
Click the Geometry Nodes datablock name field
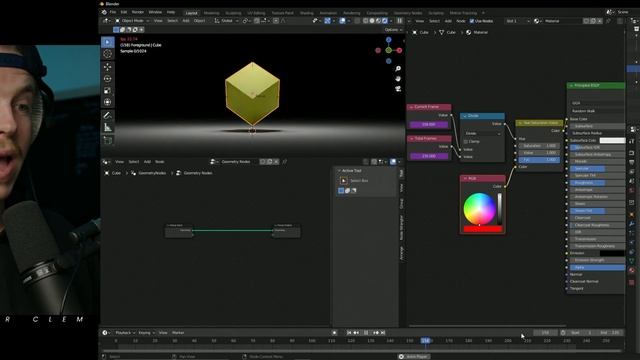click(240, 162)
